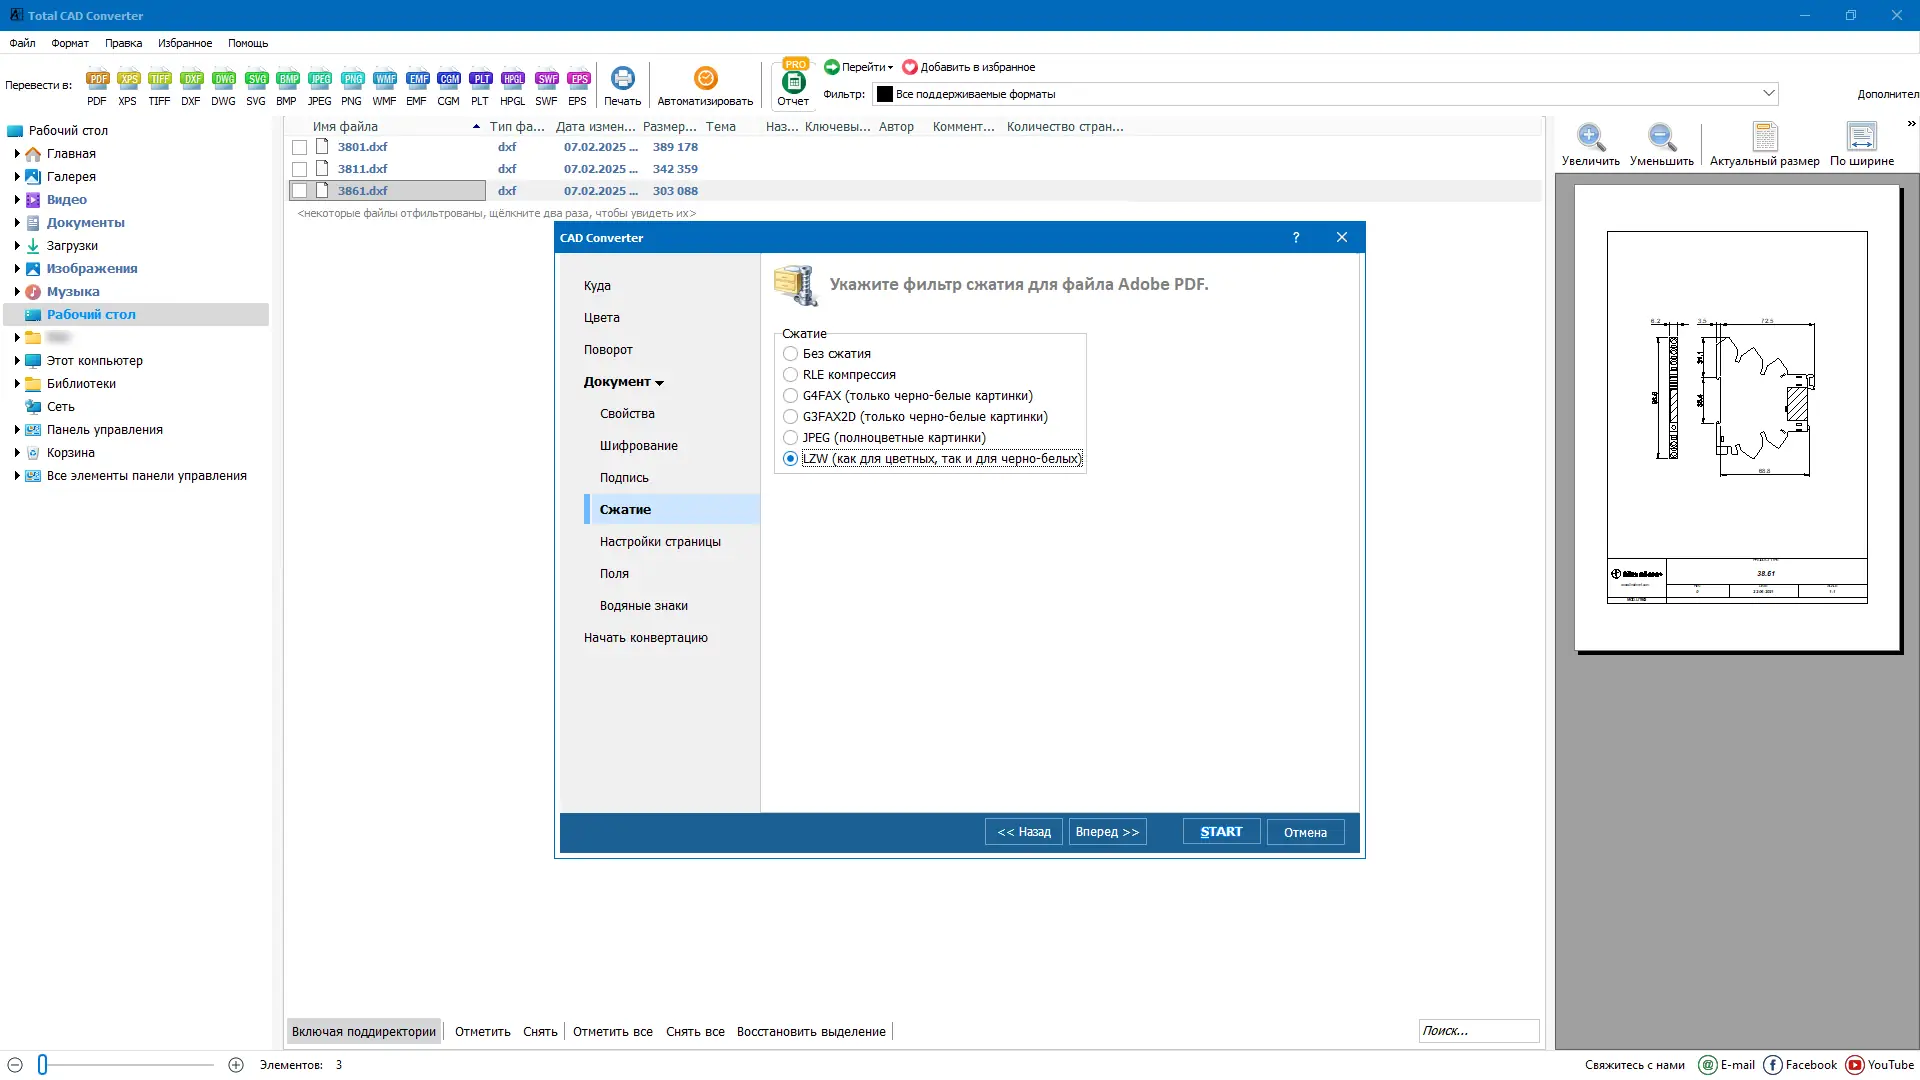The image size is (1920, 1080).
Task: Choose the DWG conversion format
Action: [x=223, y=78]
